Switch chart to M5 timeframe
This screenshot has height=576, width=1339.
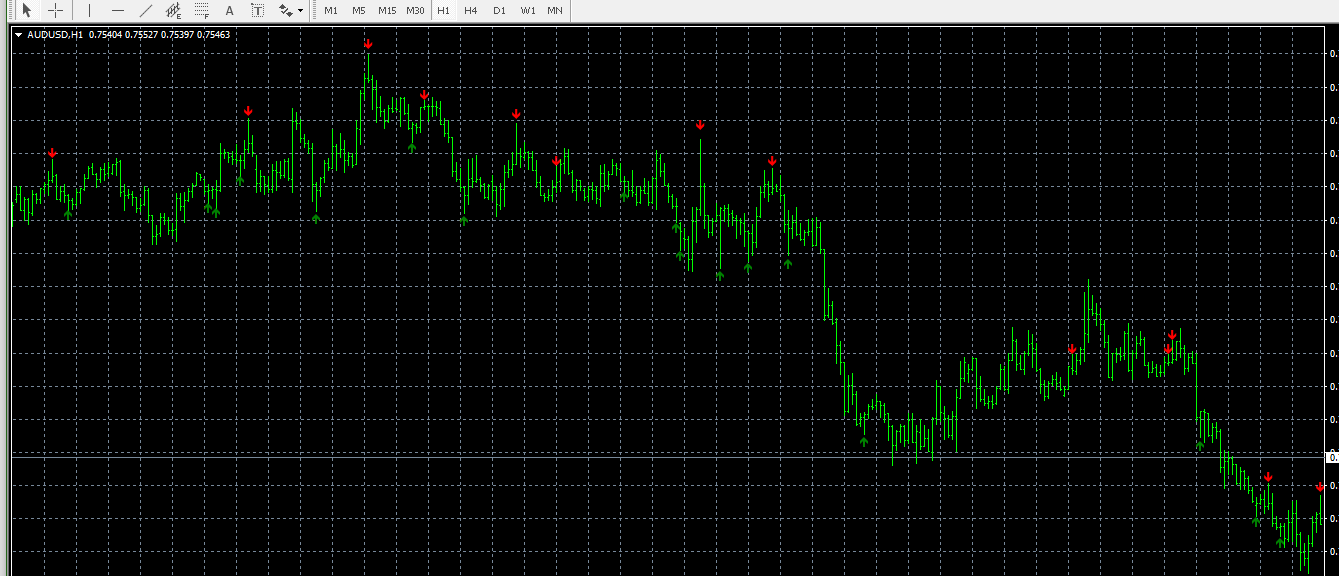point(359,10)
